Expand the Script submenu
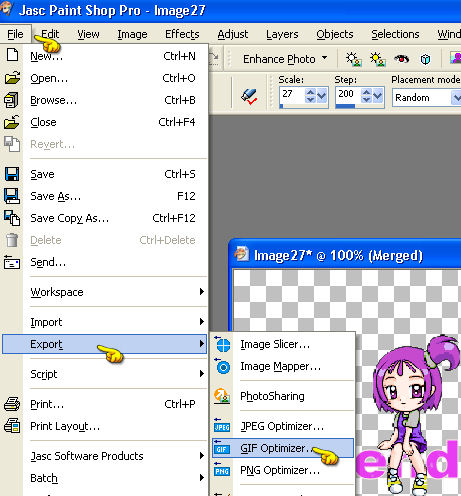Screen dimensions: 461x496 (x=202, y=373)
